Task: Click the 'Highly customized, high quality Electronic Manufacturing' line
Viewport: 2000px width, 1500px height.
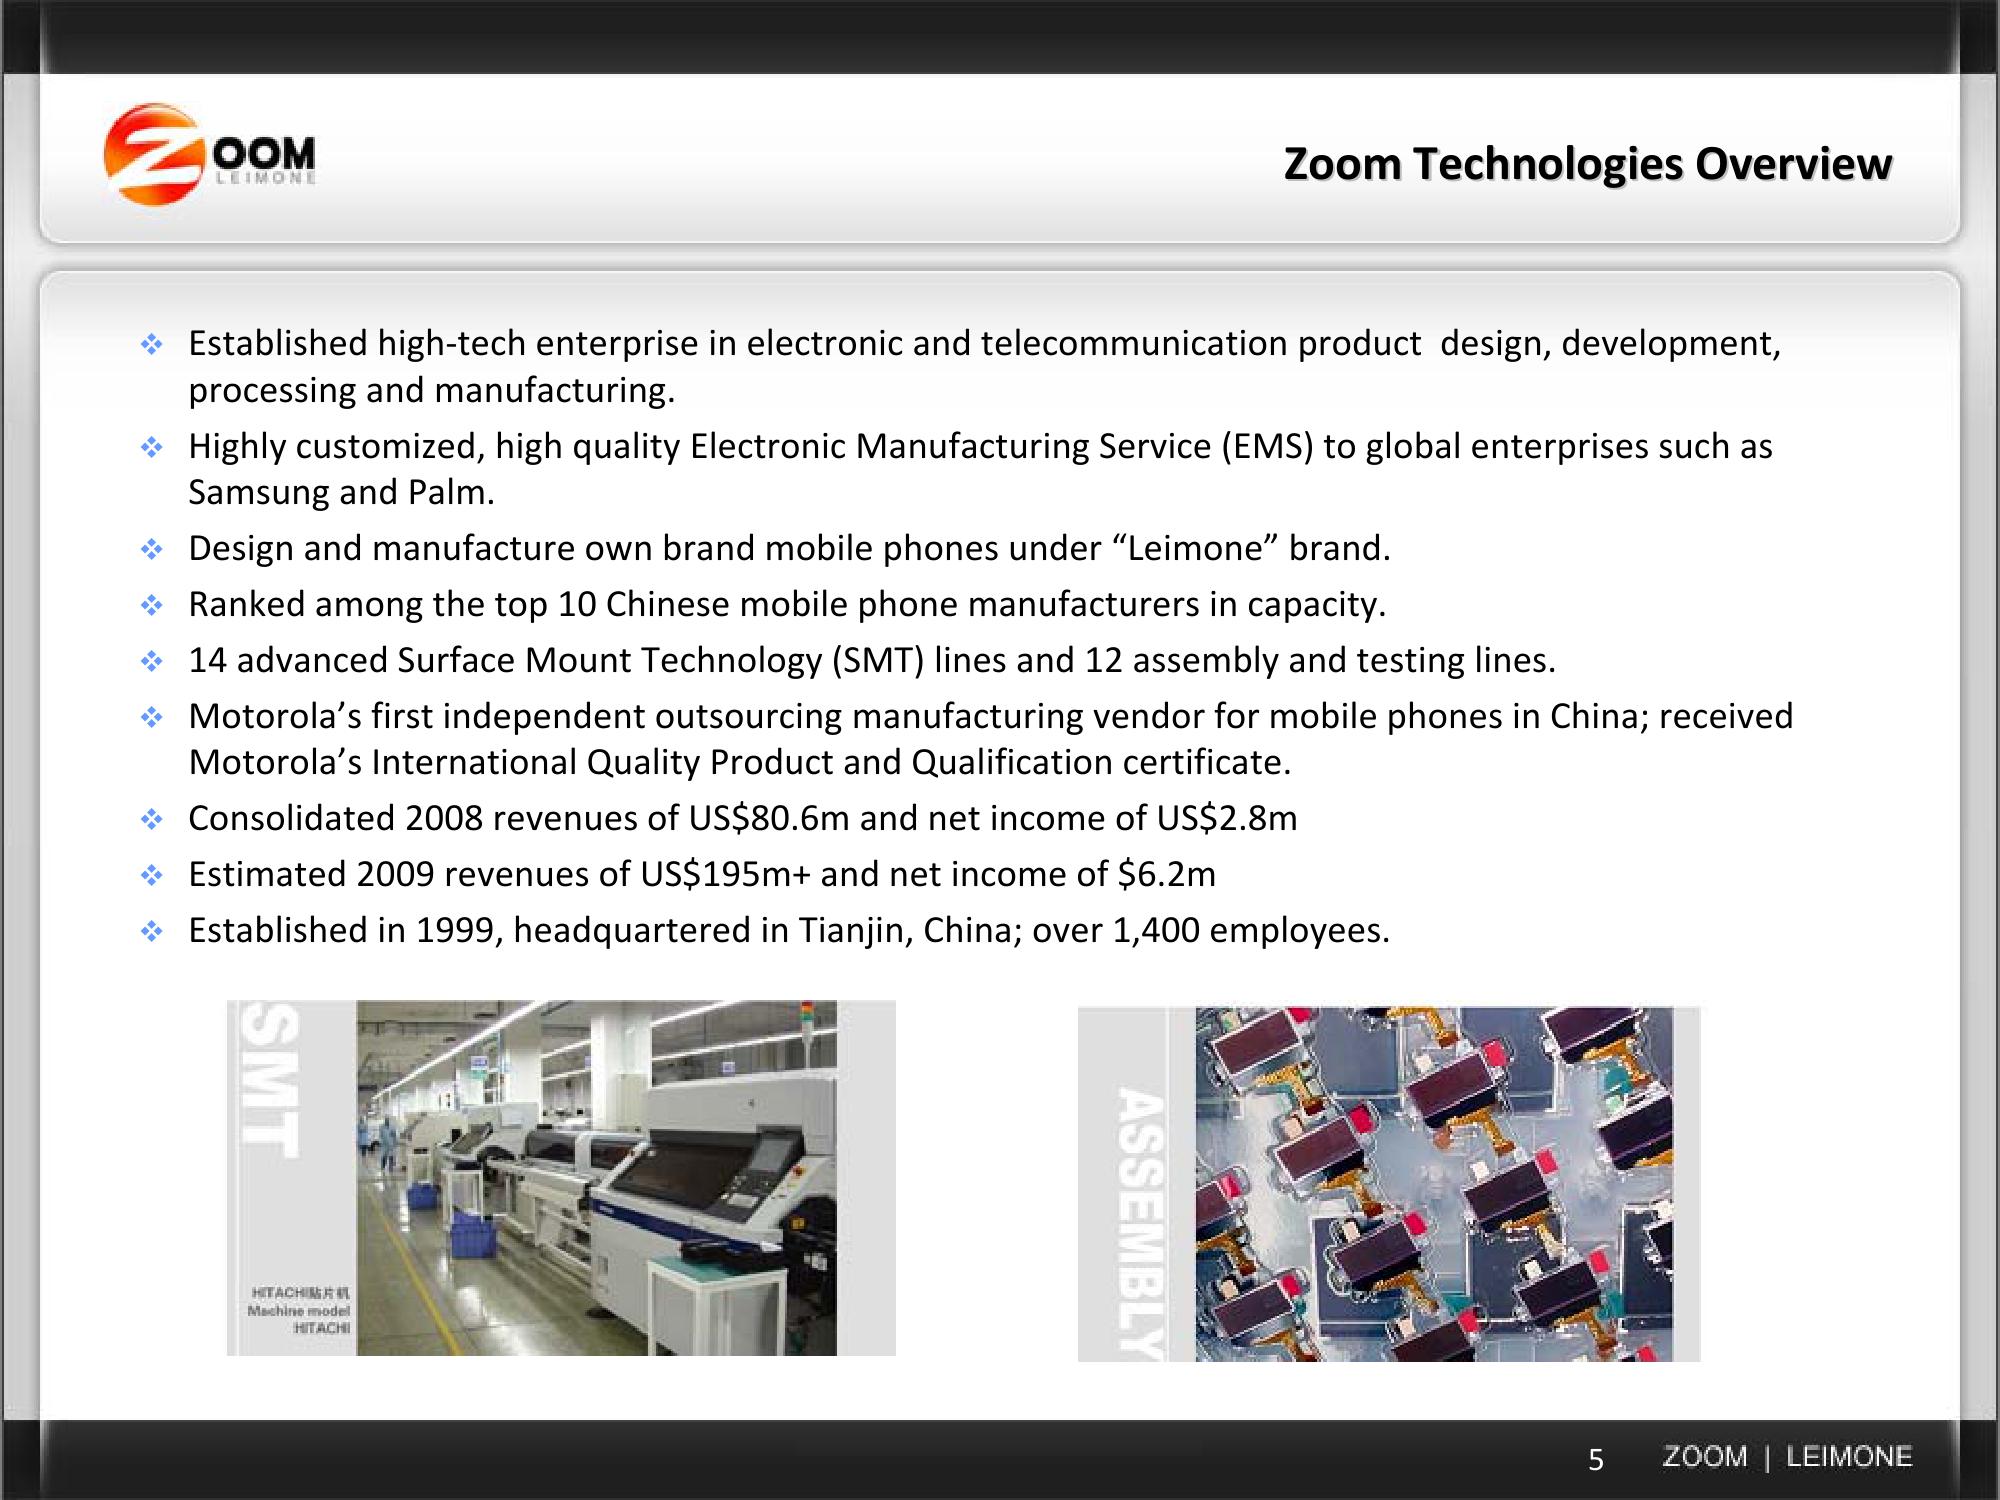Action: point(980,446)
